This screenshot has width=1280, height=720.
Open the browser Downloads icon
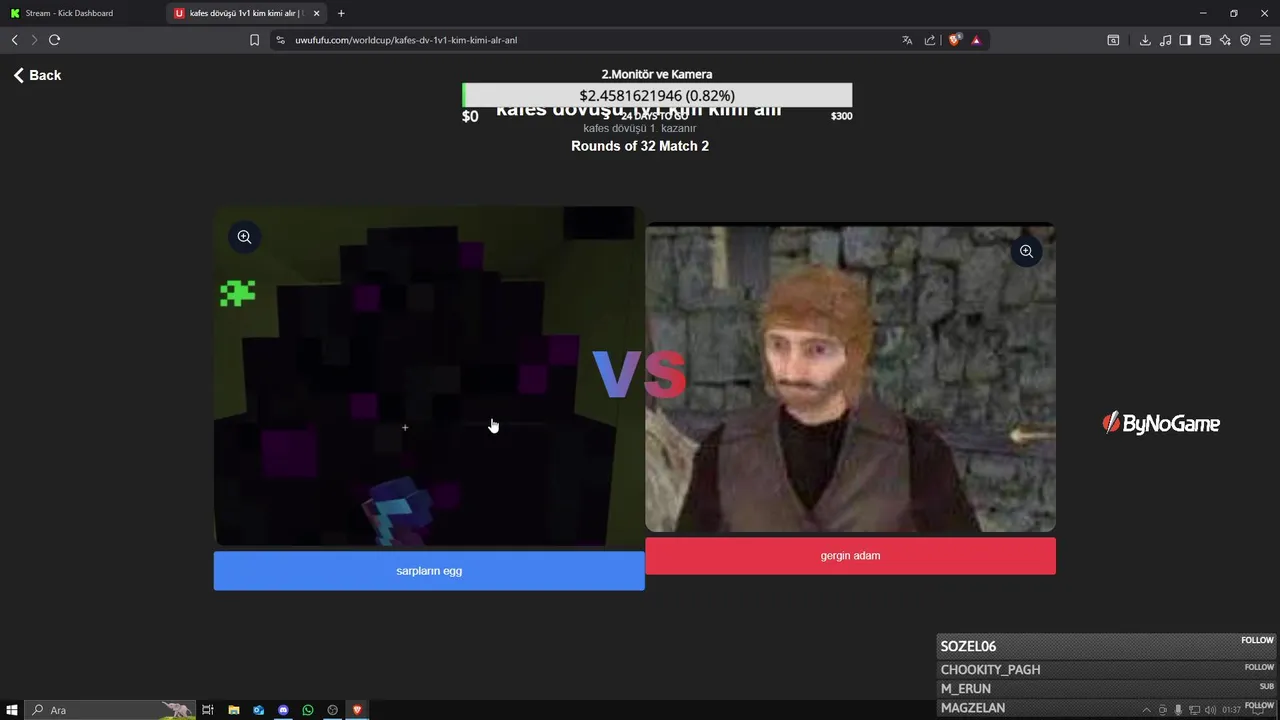(1145, 40)
